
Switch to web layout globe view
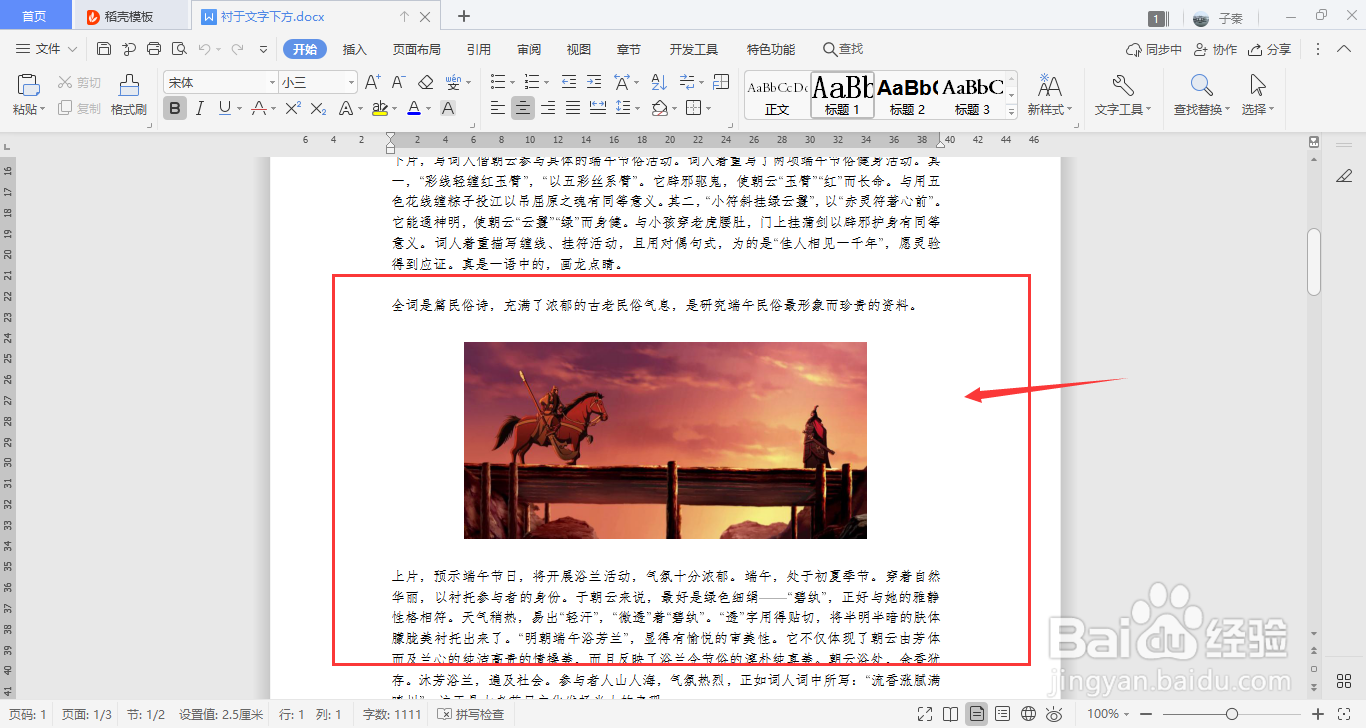click(1028, 714)
